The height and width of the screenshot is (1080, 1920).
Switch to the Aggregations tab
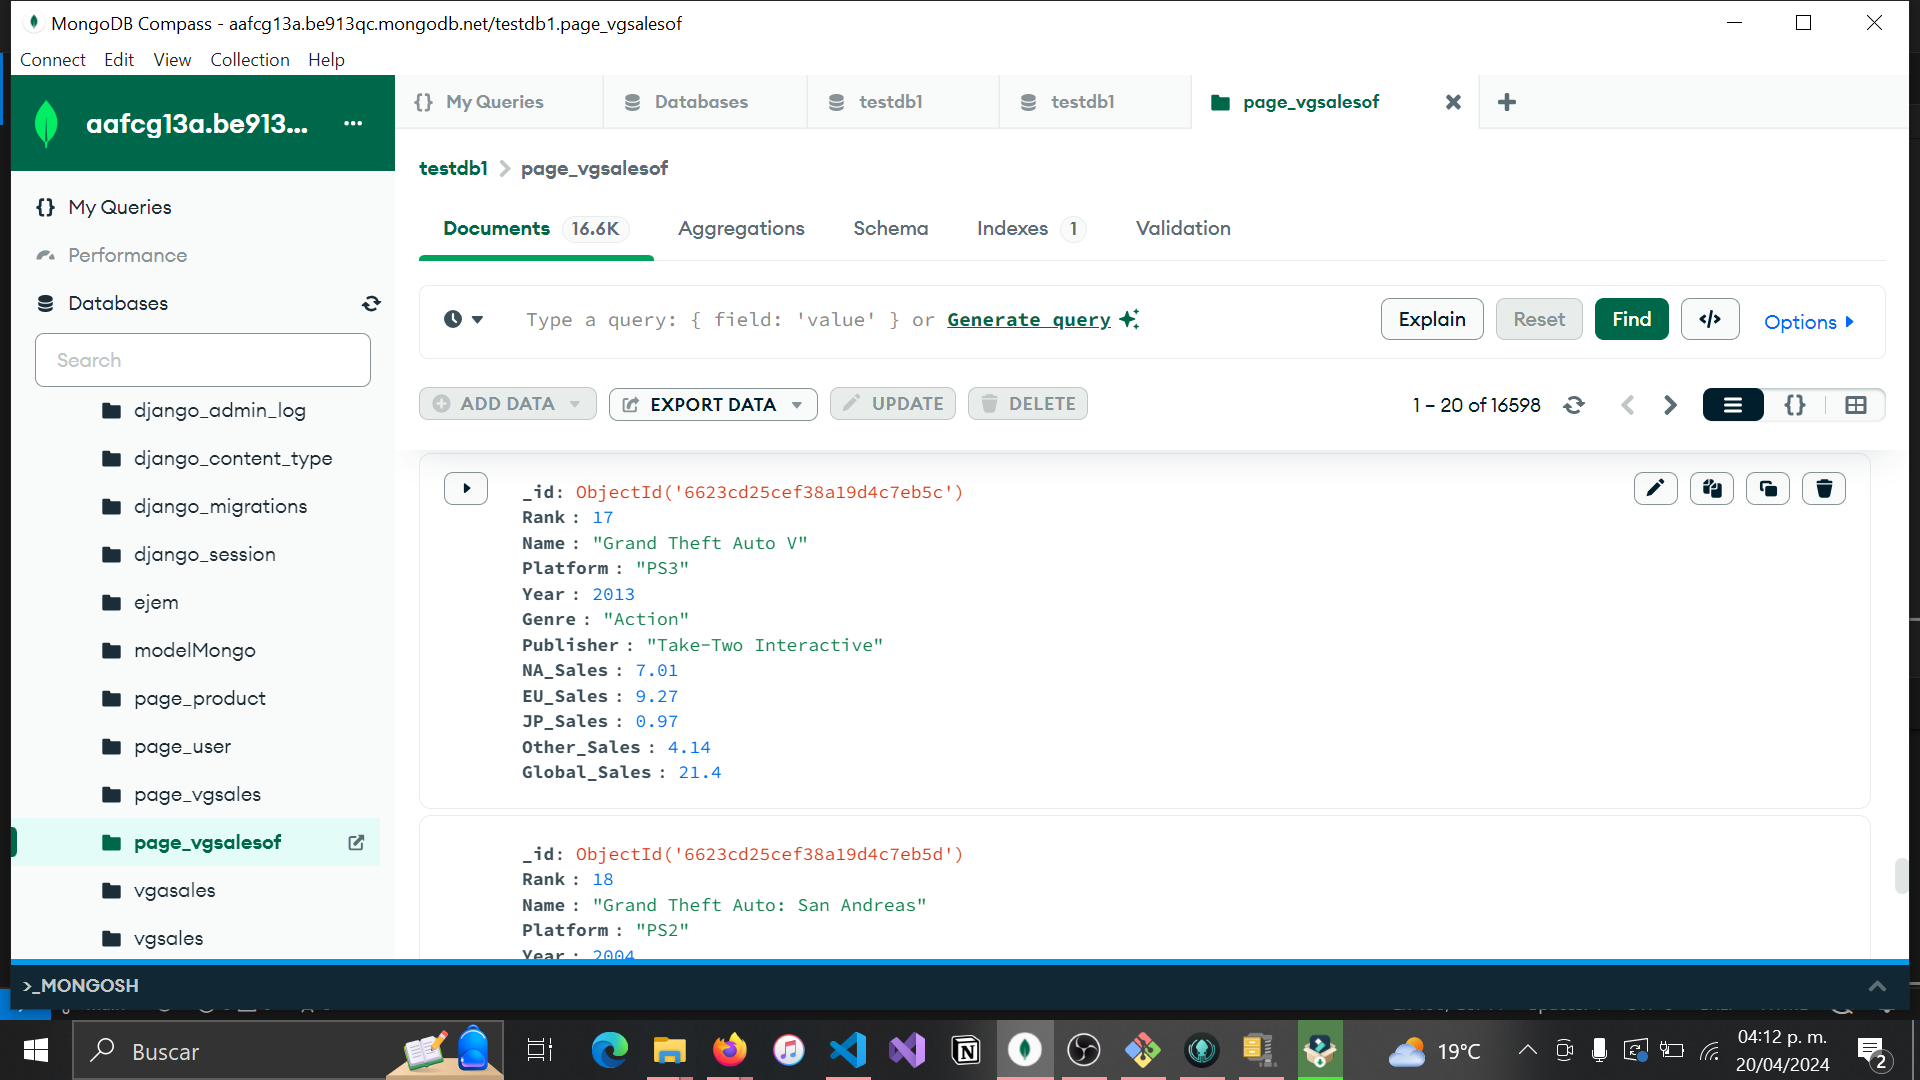[741, 228]
